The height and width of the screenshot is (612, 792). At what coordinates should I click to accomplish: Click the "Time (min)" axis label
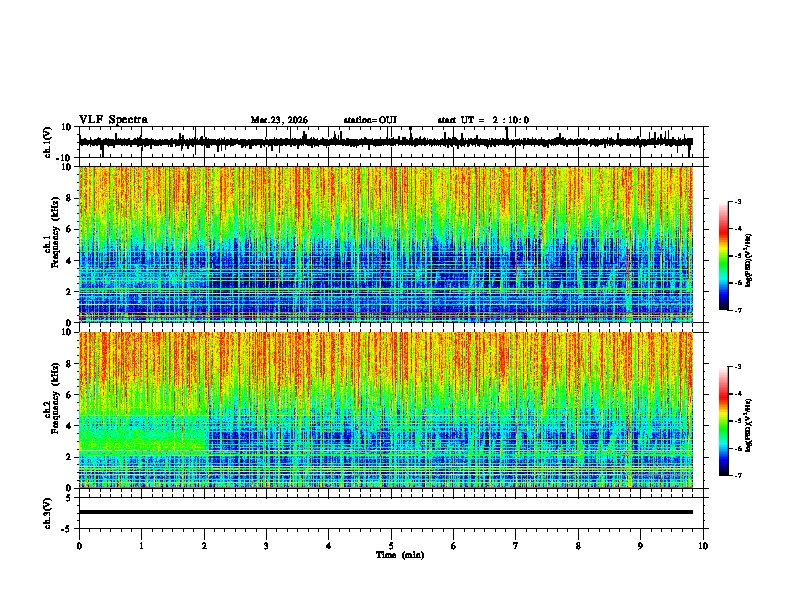(x=400, y=555)
